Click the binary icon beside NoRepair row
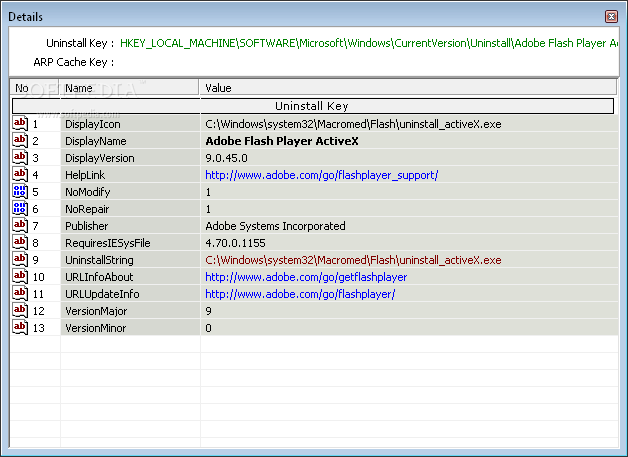This screenshot has height=457, width=628. (x=20, y=208)
